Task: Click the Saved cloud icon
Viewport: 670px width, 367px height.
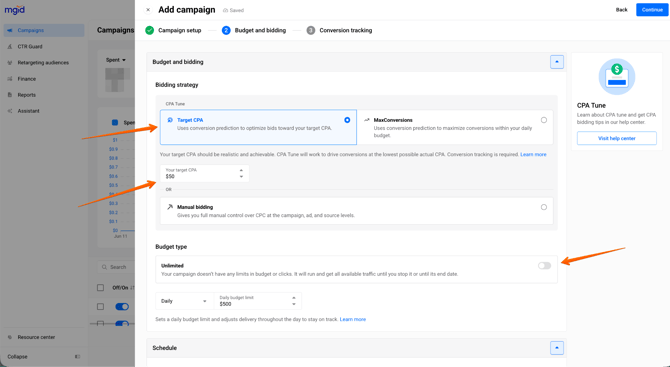Action: point(225,10)
